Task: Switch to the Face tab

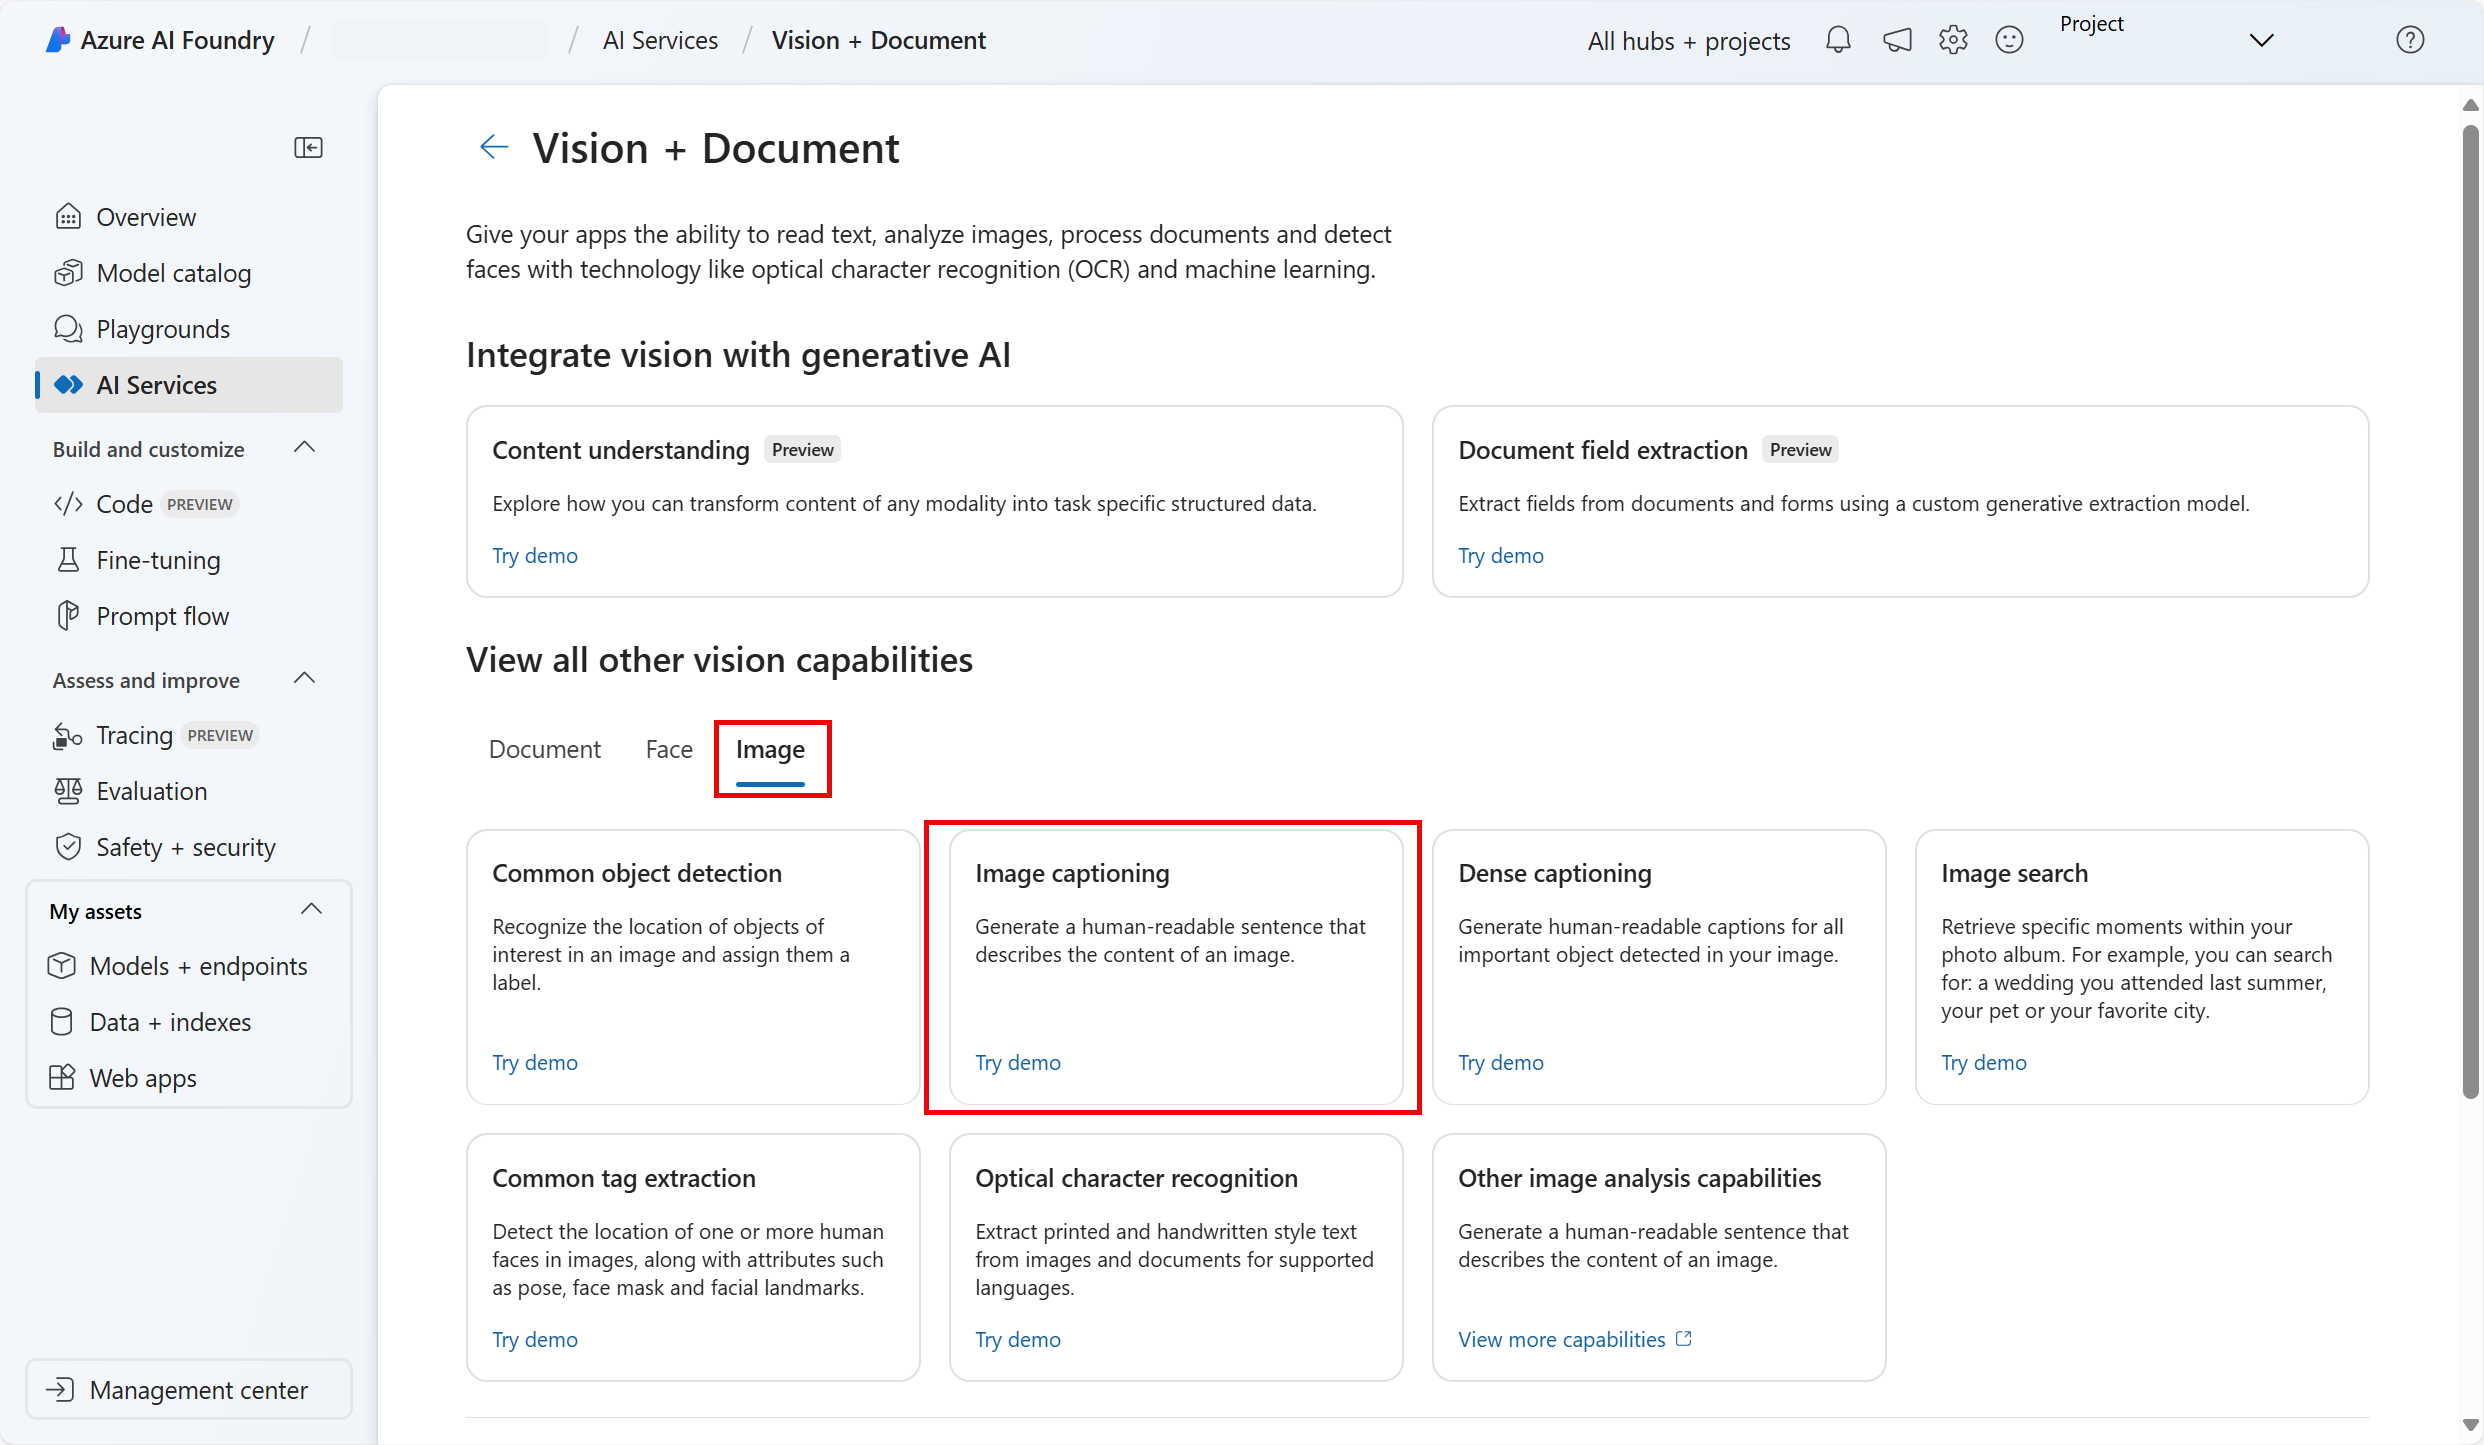Action: click(669, 749)
